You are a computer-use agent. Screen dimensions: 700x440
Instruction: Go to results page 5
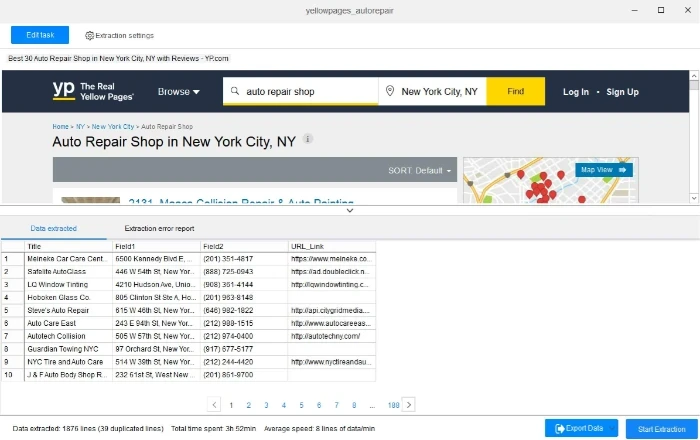pyautogui.click(x=301, y=405)
